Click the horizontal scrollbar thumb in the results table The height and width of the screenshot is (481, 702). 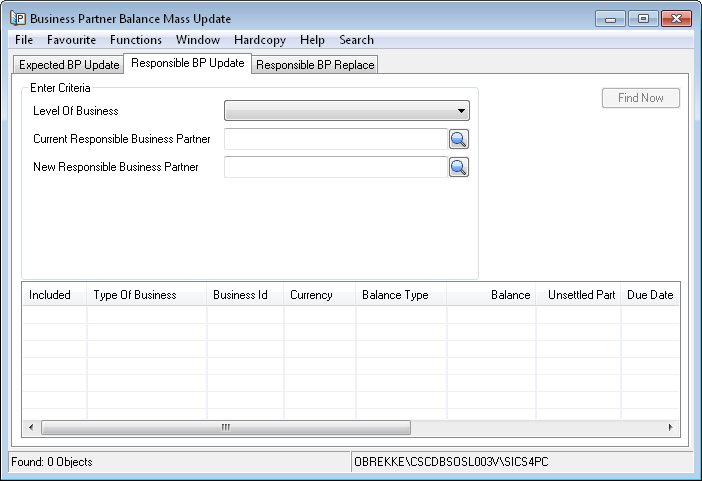pyautogui.click(x=226, y=427)
